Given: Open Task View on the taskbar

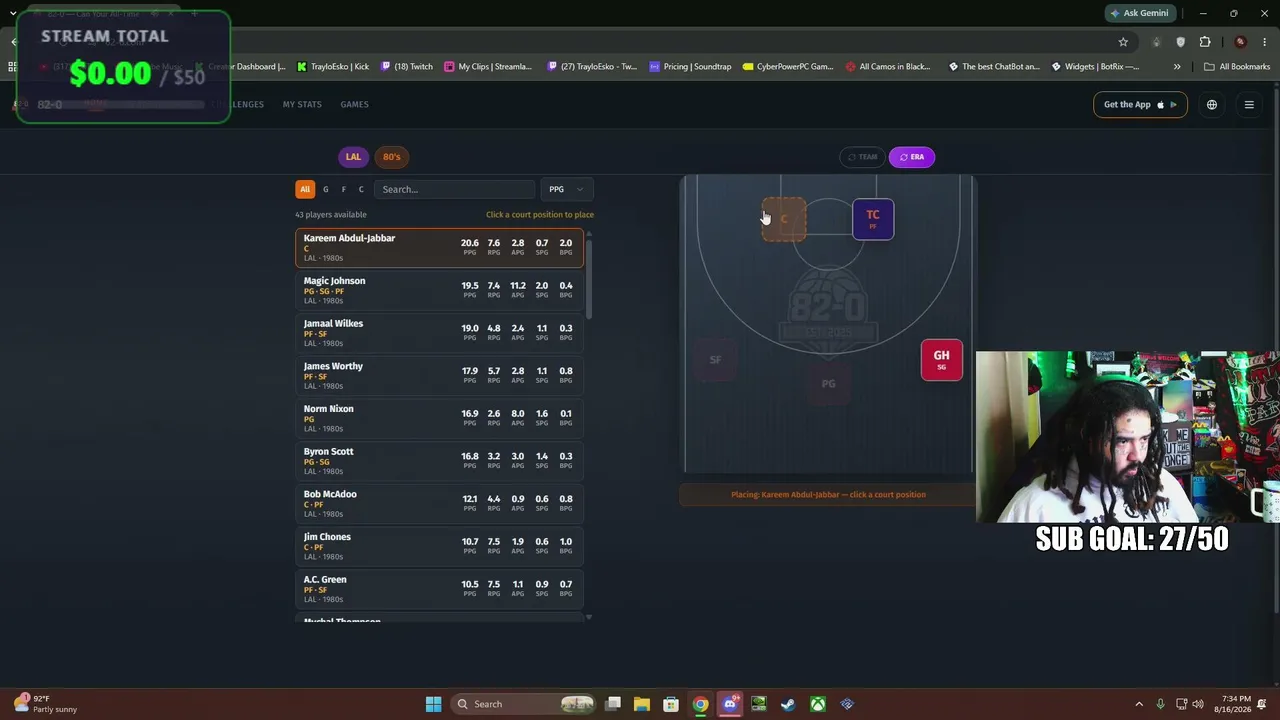Looking at the screenshot, I should click(613, 704).
